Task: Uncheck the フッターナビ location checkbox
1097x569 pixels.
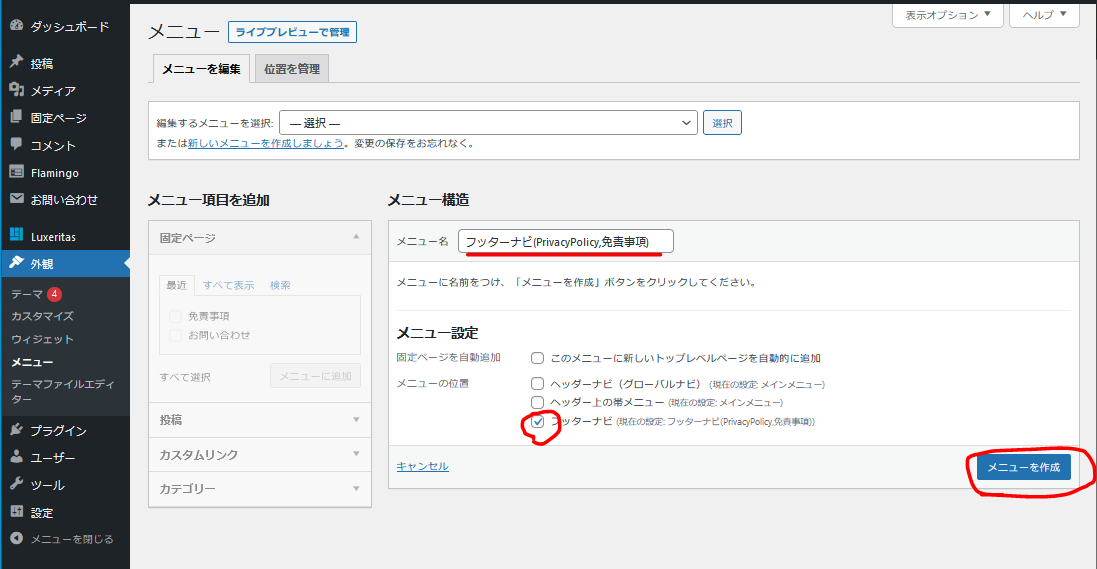Action: [x=538, y=422]
